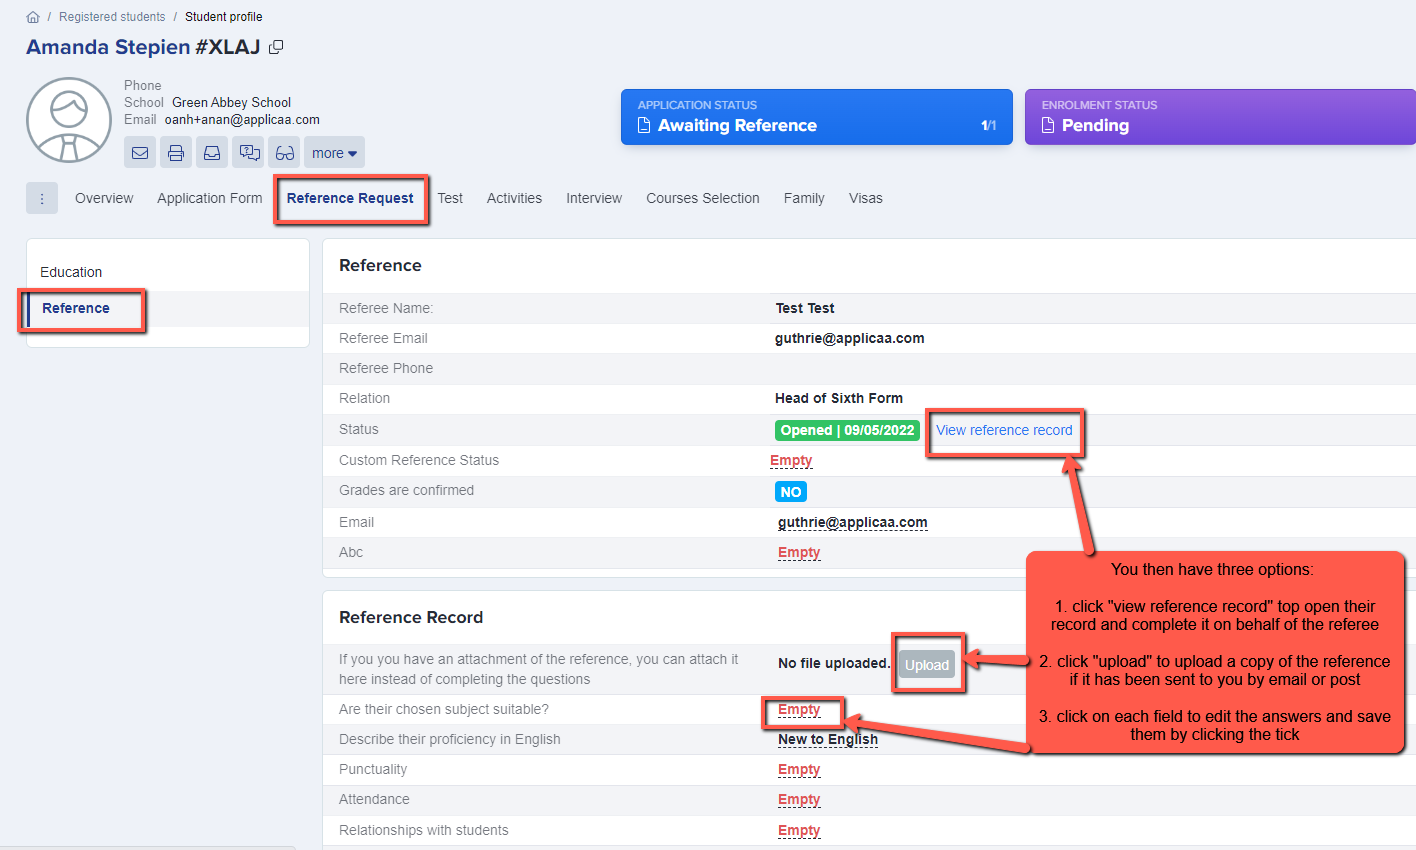Edit the Attendance 'Empty' value
Screen dimensions: 1416x850
coord(799,799)
